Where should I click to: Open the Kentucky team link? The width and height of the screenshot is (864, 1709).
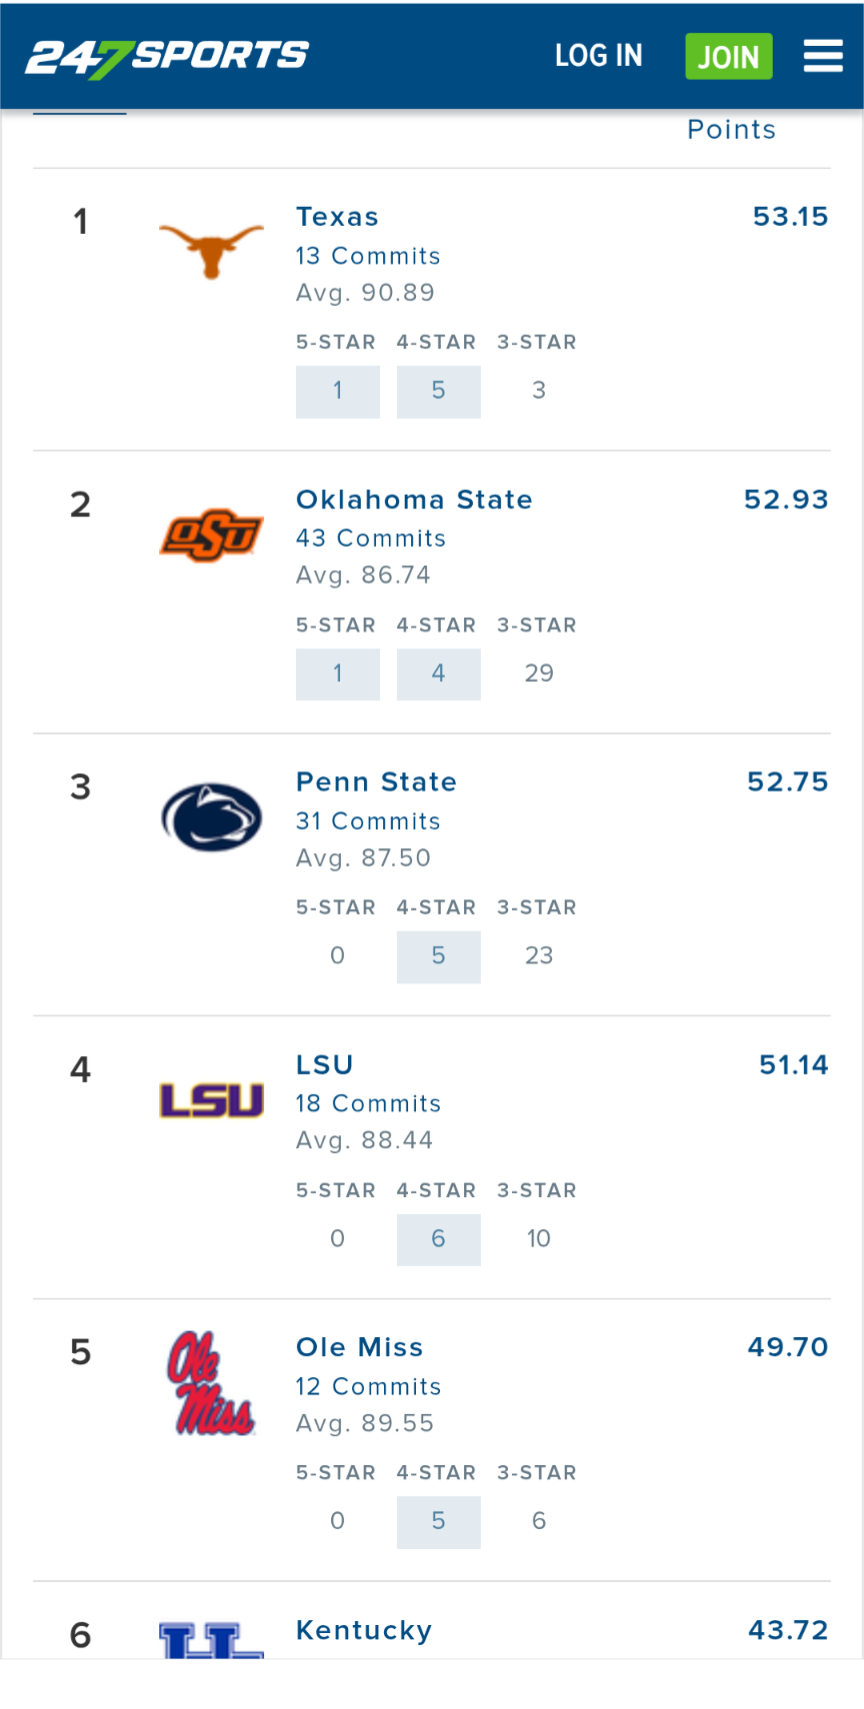tap(364, 1630)
